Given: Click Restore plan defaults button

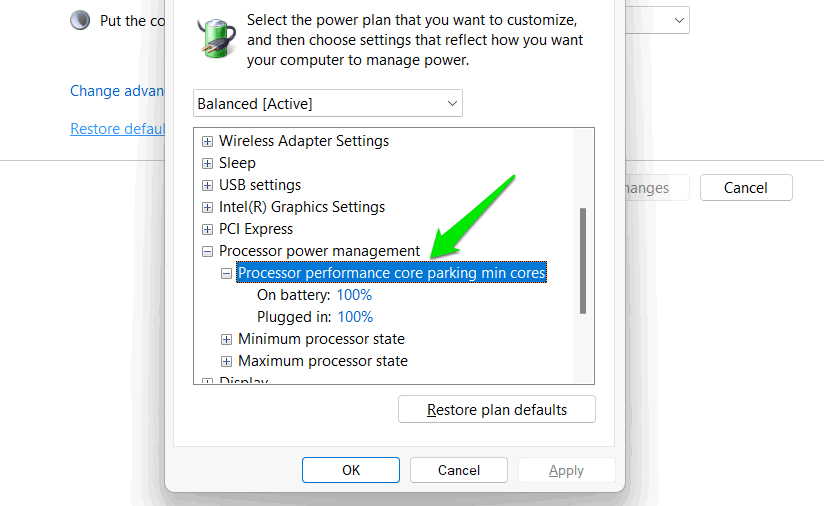Looking at the screenshot, I should 496,410.
